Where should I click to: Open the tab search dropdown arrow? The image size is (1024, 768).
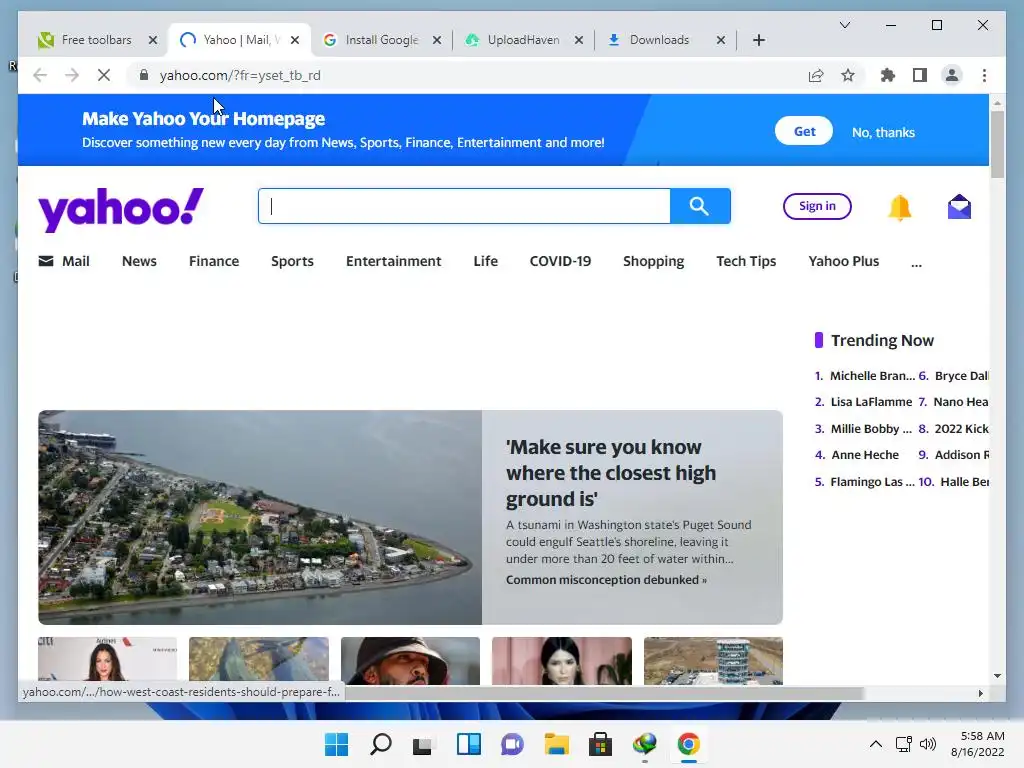[x=844, y=25]
